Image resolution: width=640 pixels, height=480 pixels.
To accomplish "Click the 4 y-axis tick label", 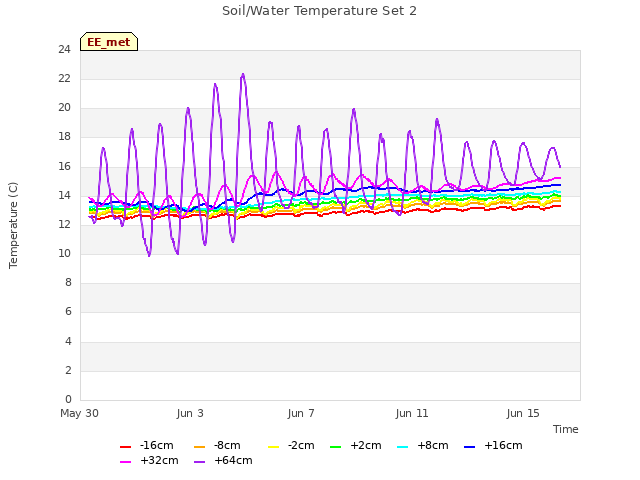I will [68, 341].
